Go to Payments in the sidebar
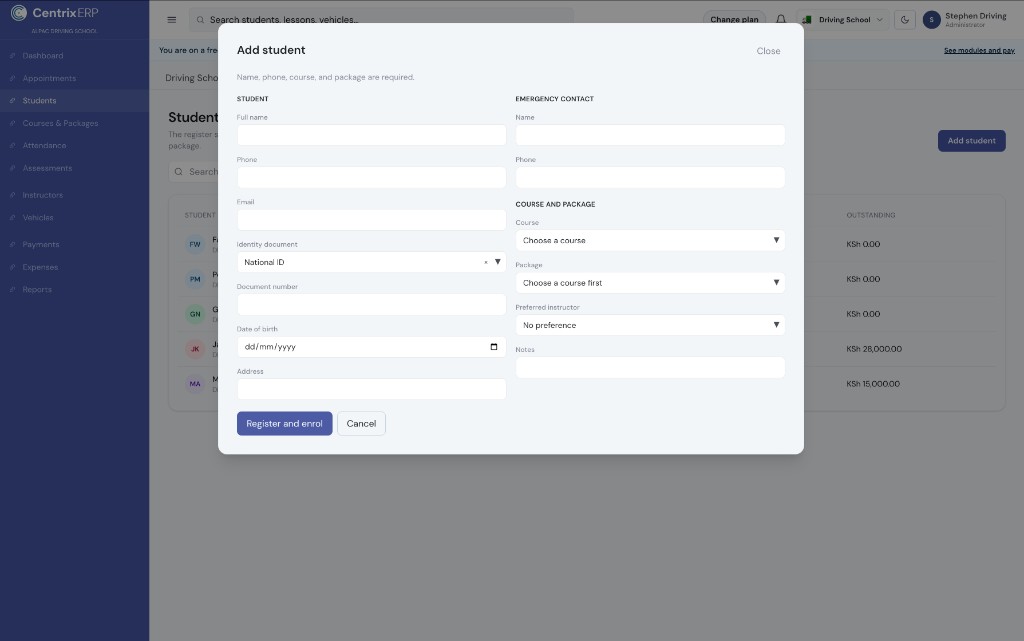Viewport: 1024px width, 641px height. [x=40, y=245]
